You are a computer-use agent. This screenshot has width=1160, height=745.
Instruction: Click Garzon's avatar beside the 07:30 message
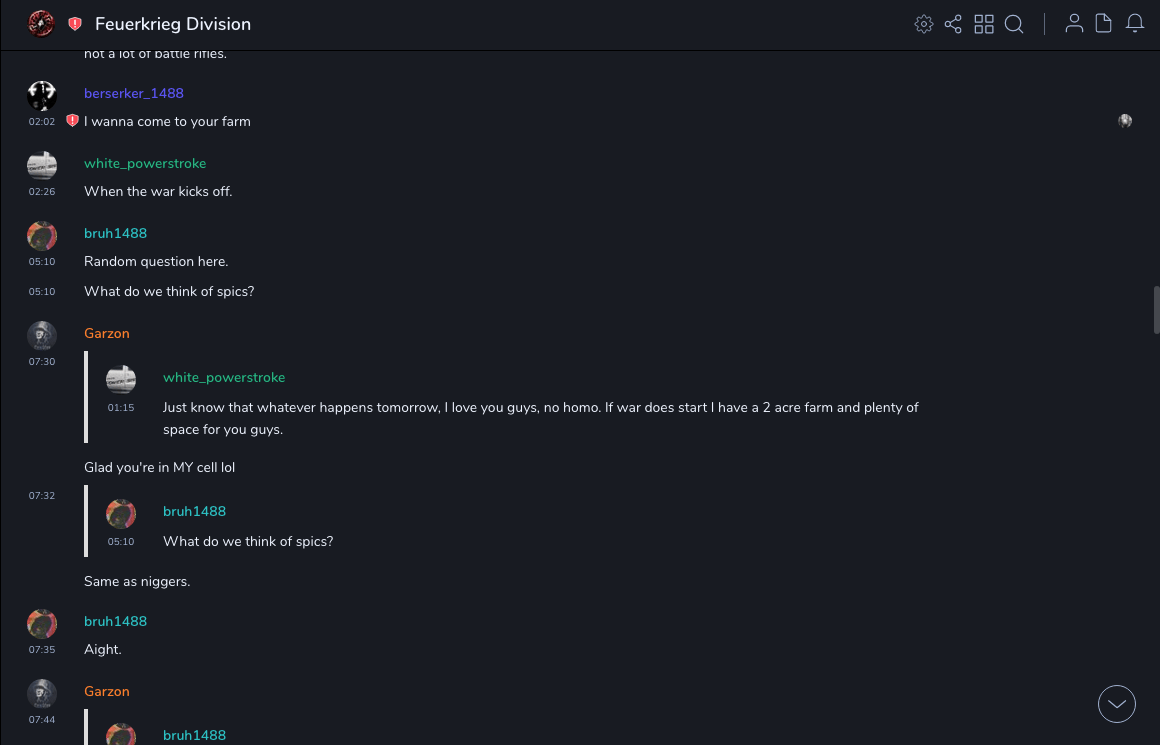[42, 335]
